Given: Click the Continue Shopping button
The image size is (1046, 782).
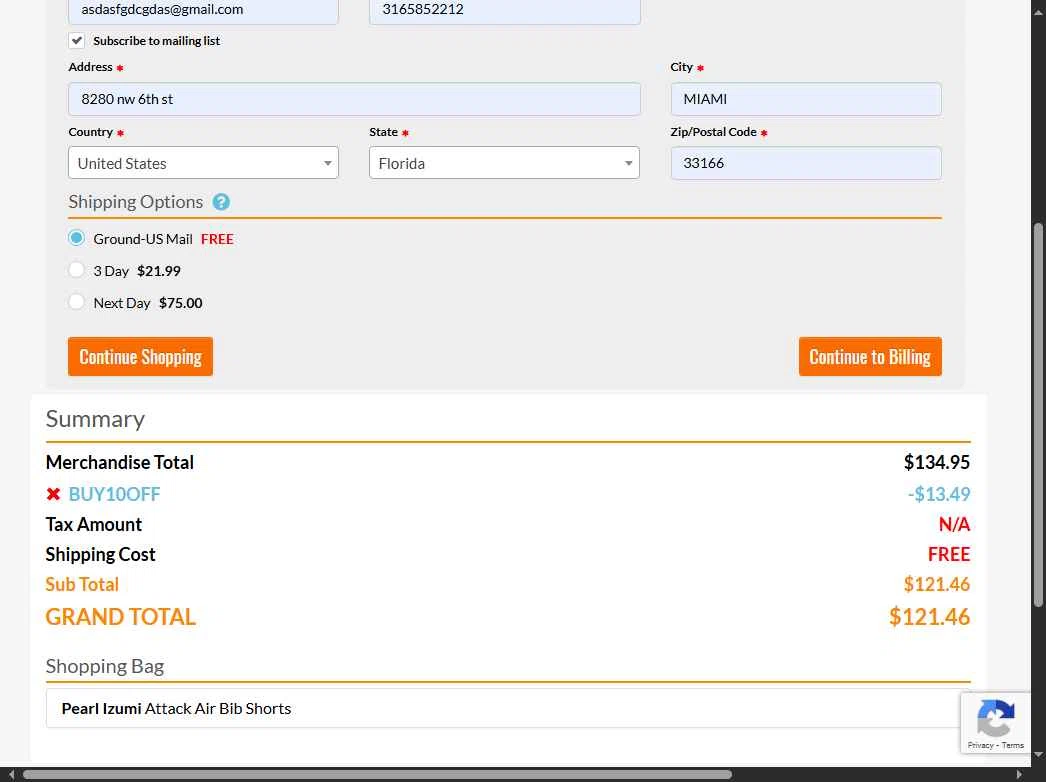Looking at the screenshot, I should point(140,356).
